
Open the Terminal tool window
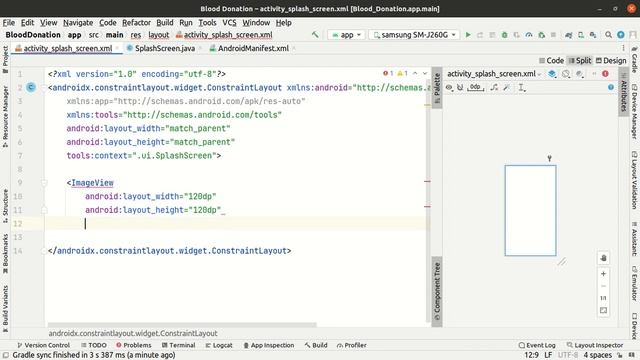(178, 345)
